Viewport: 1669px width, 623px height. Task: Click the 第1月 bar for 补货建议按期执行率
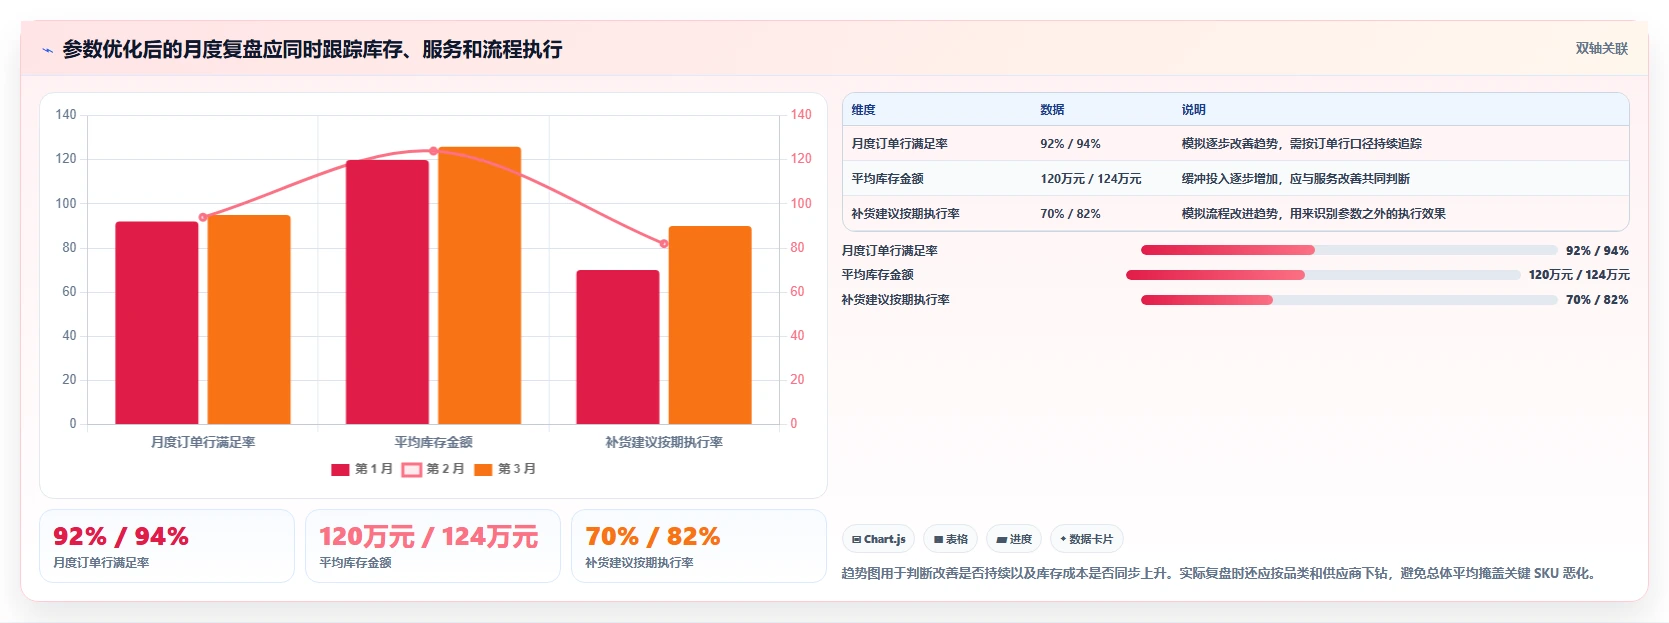click(618, 347)
